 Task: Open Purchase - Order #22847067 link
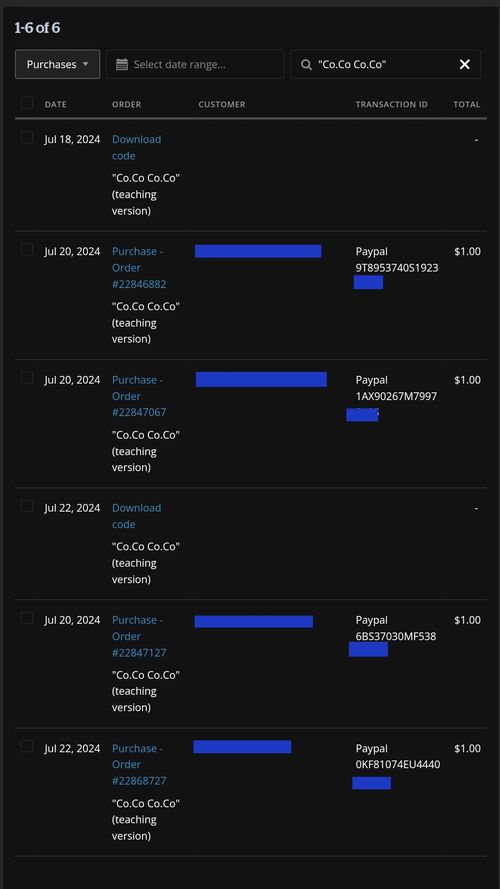tap(139, 396)
